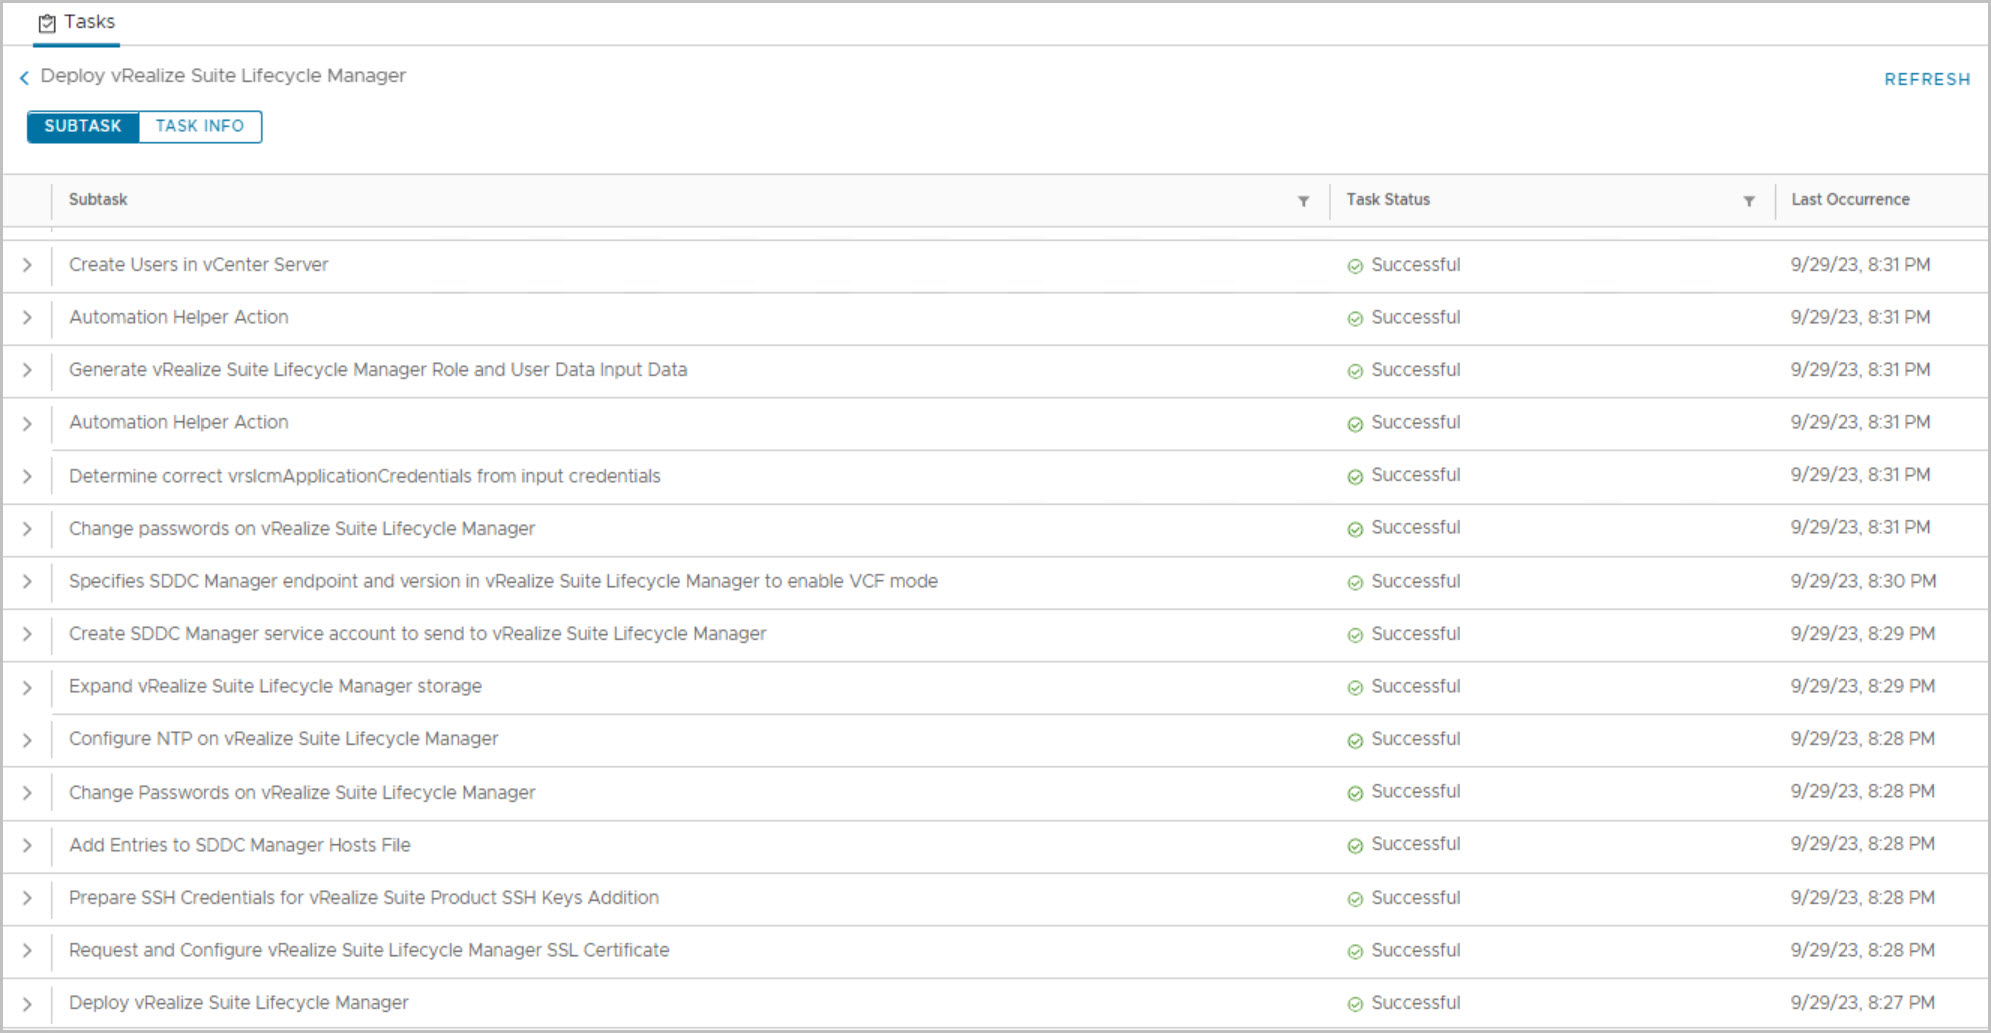1991x1033 pixels.
Task: Click the Subtask column filter icon
Action: (1303, 201)
